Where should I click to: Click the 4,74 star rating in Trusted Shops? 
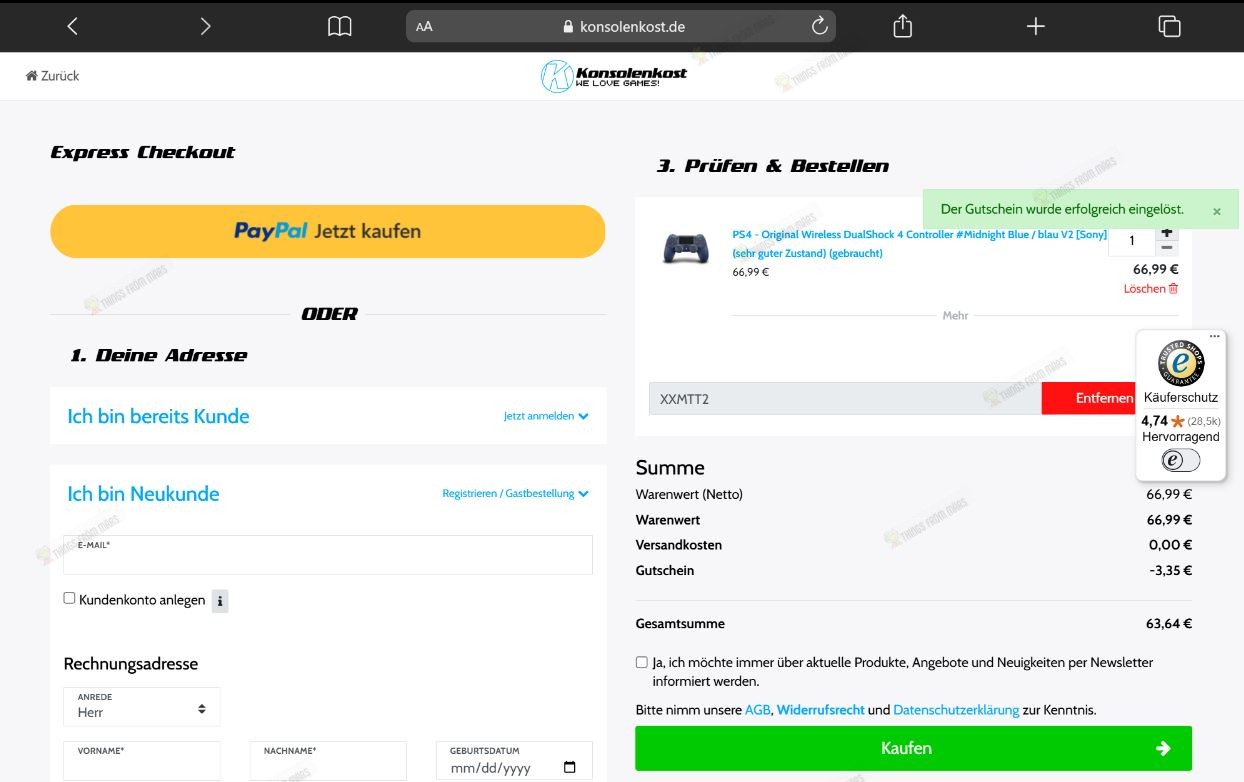1162,421
